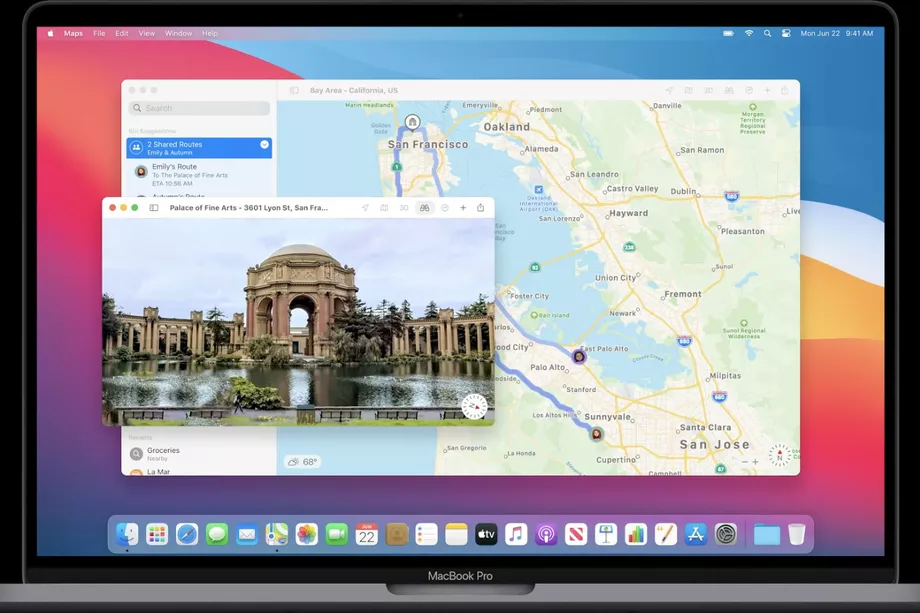Click the location arrow in Palace of Fine Arts window
This screenshot has height=613, width=920.
365,208
